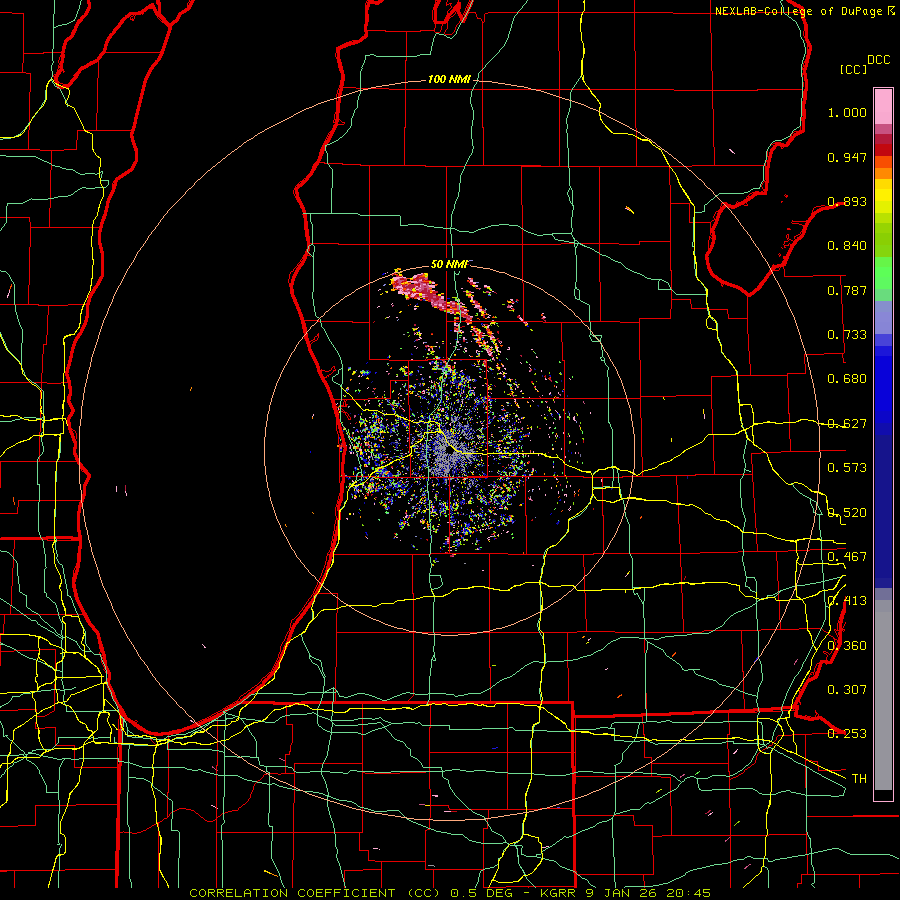Click the 0.467 scale value
Screen dimensions: 900x900
click(847, 557)
